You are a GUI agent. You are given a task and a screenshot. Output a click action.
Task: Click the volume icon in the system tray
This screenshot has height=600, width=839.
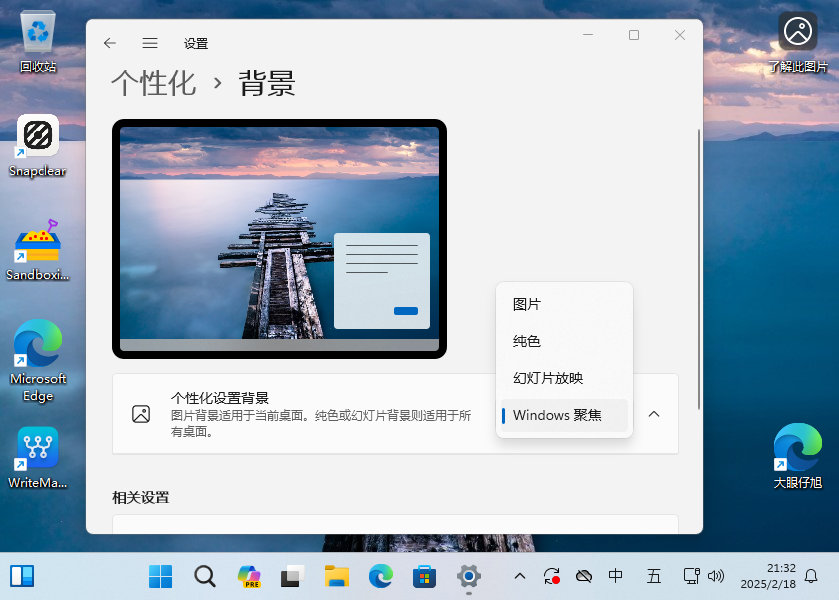(x=716, y=576)
